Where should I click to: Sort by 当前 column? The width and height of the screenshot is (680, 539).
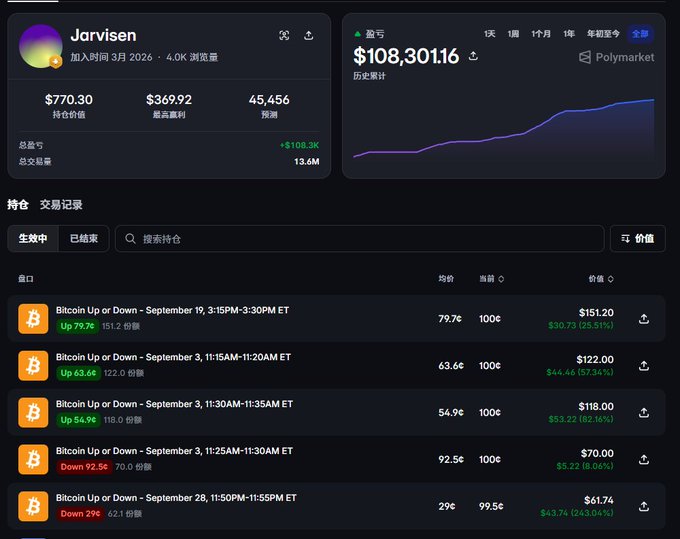point(491,279)
